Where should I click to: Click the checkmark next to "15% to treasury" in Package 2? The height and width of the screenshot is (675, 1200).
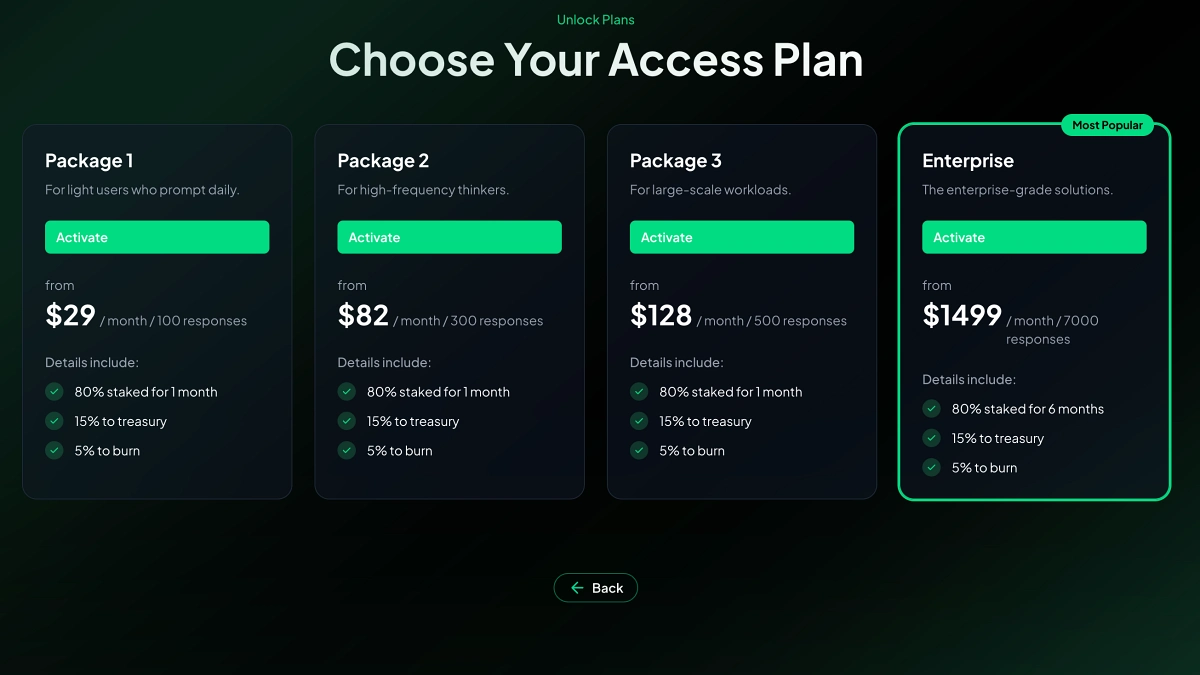(x=346, y=421)
